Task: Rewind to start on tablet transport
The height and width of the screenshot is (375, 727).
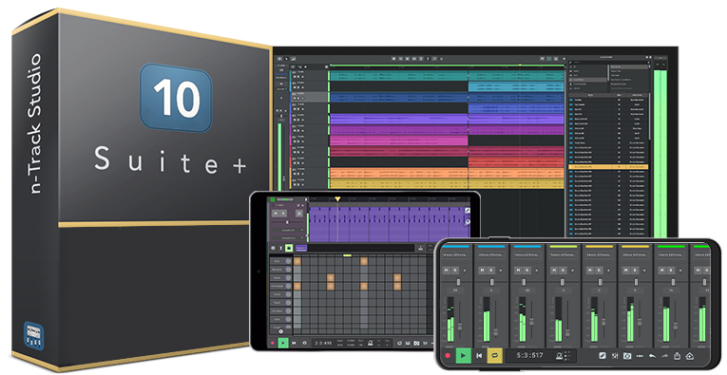Action: click(294, 343)
